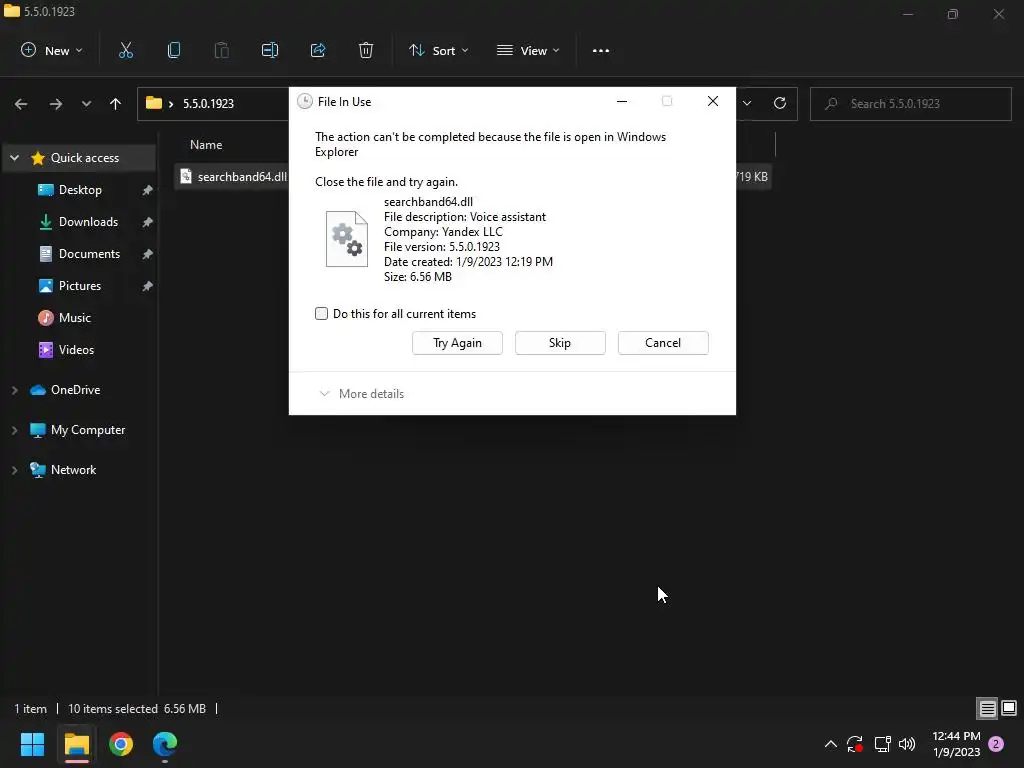Open the View dropdown menu

[528, 50]
